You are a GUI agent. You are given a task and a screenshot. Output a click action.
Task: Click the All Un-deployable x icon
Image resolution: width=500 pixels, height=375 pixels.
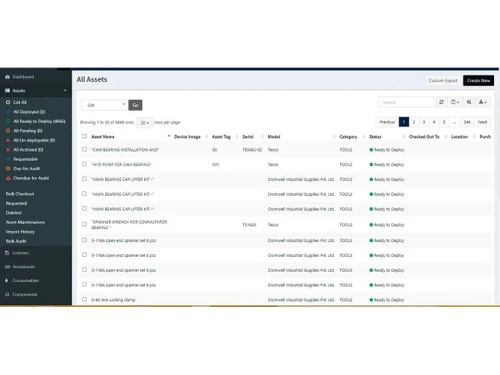(8, 140)
